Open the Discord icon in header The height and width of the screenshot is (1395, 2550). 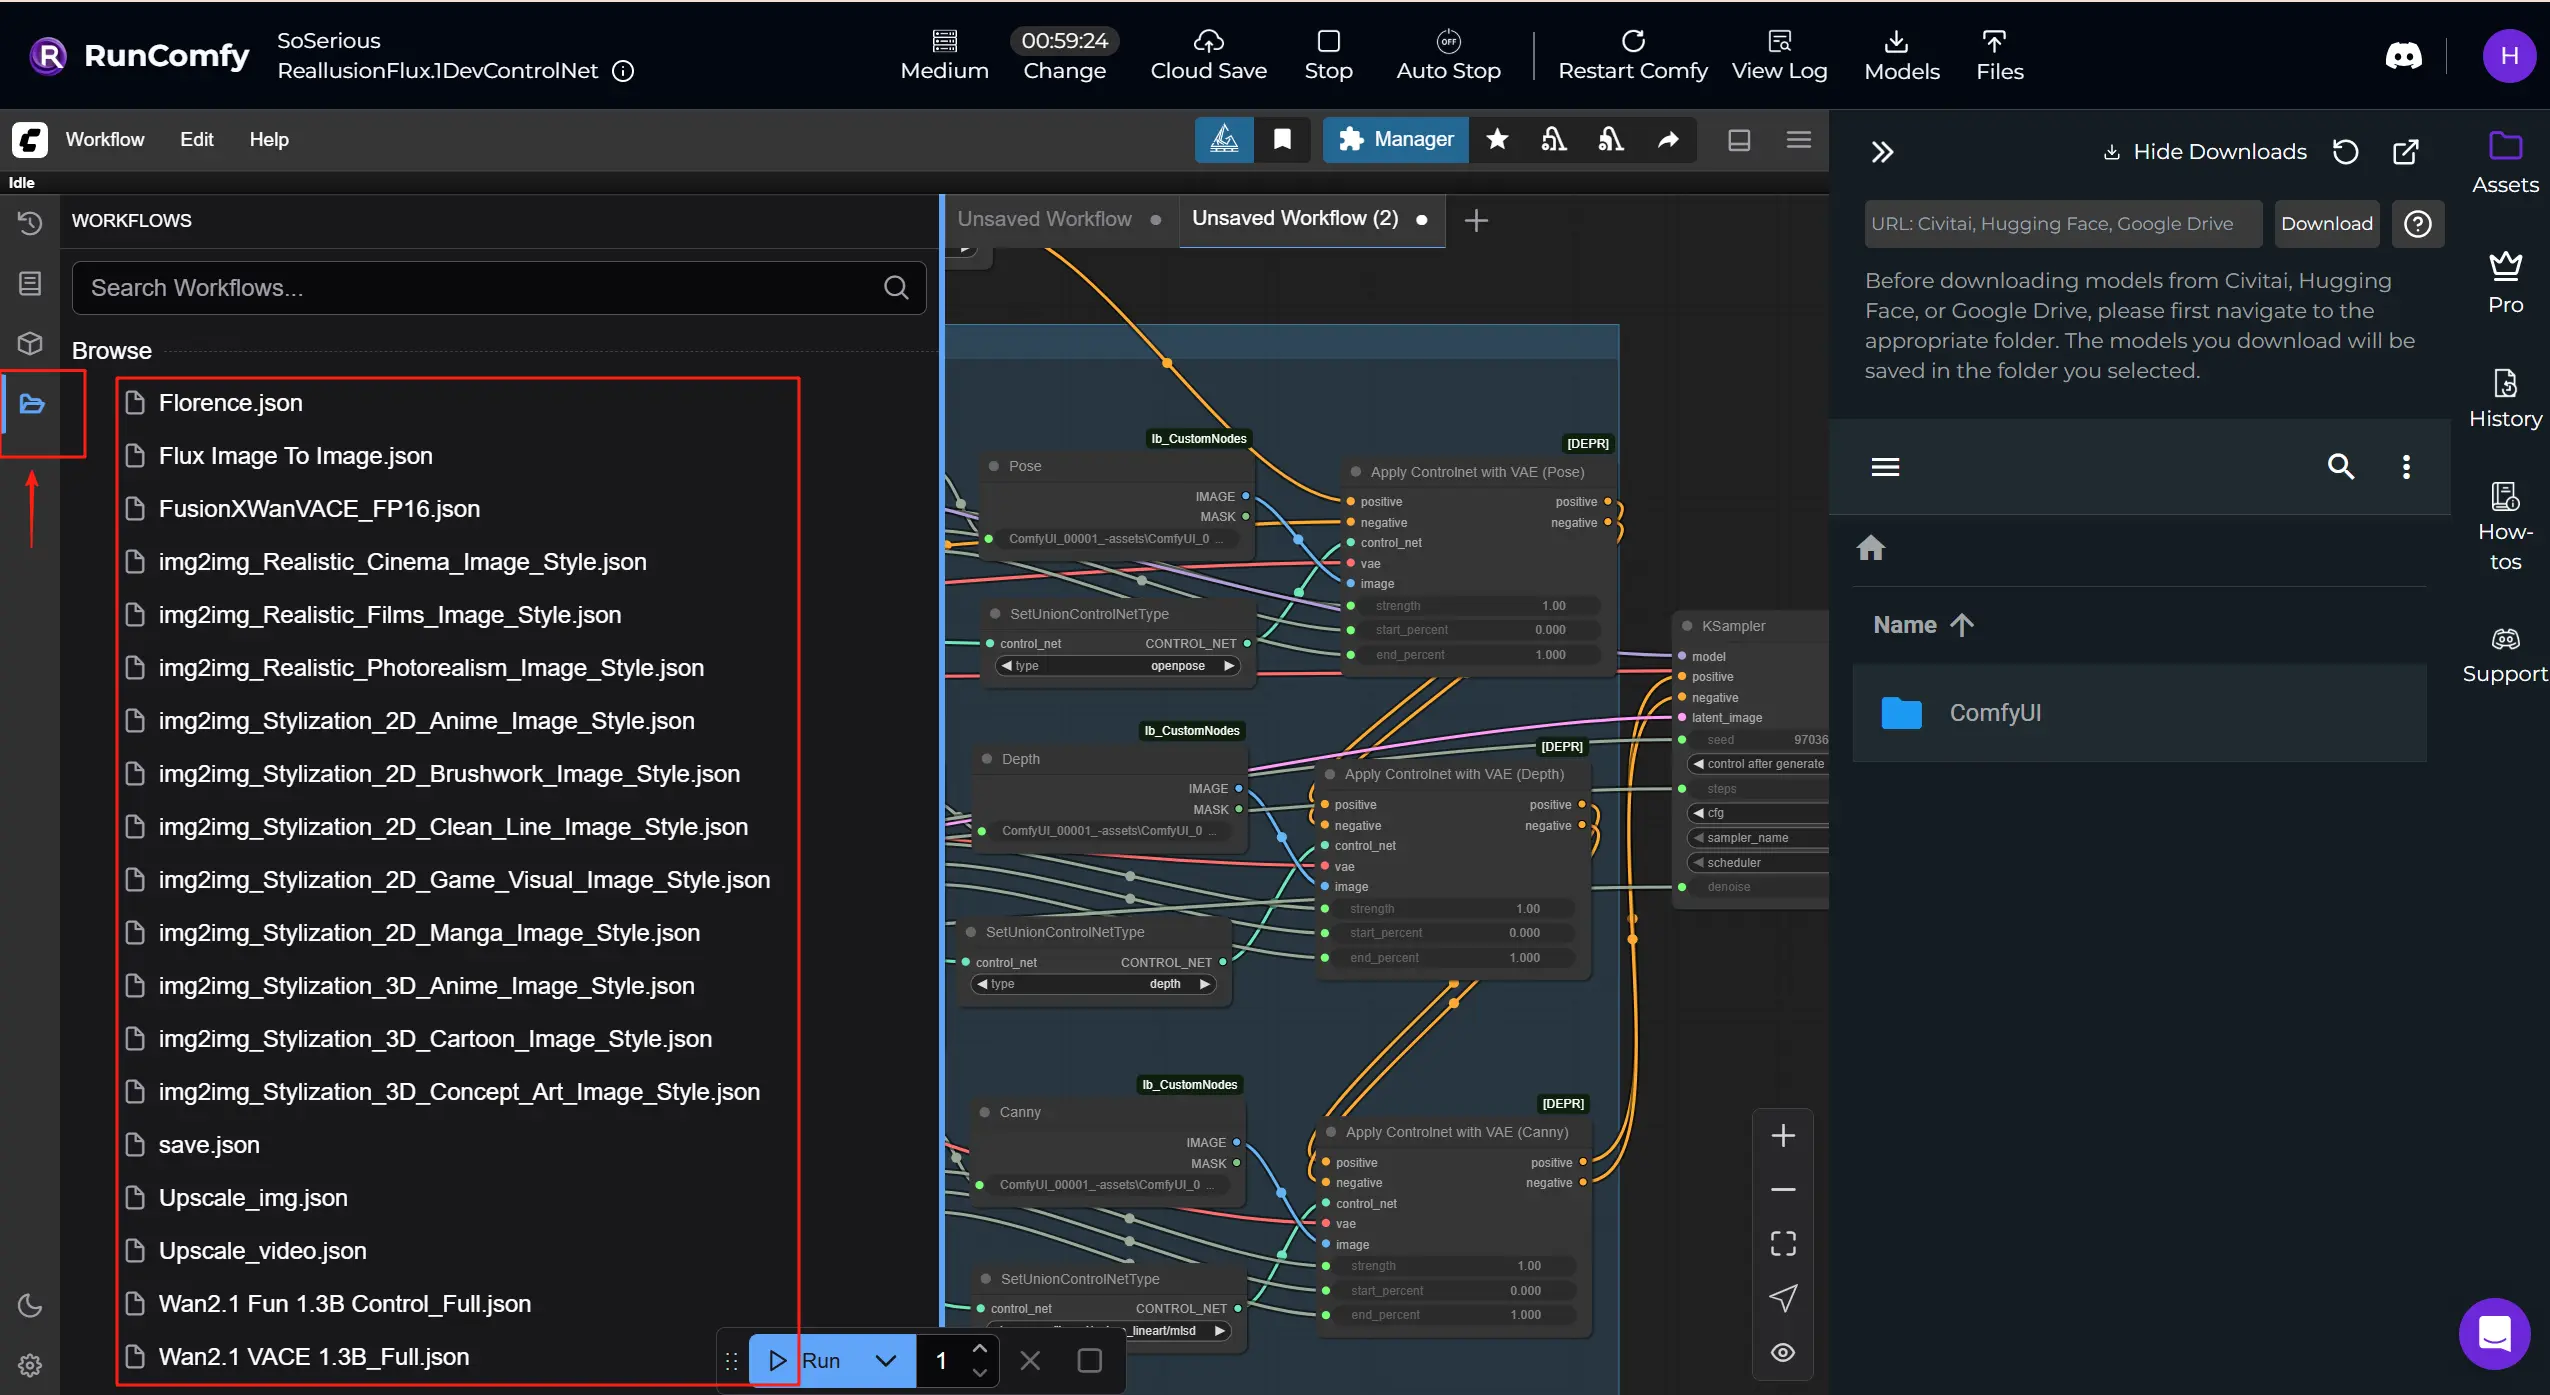point(2403,55)
